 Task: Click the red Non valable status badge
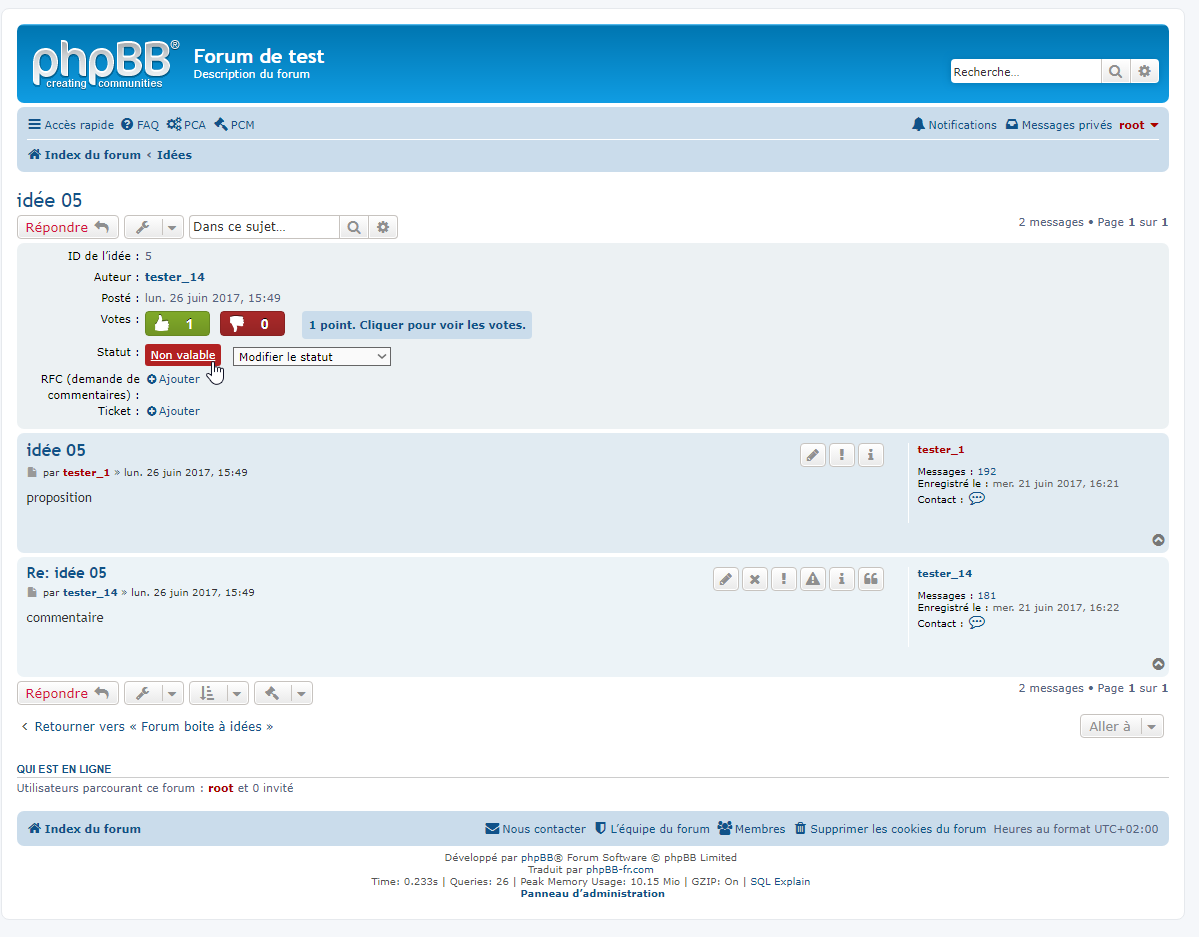pos(183,355)
